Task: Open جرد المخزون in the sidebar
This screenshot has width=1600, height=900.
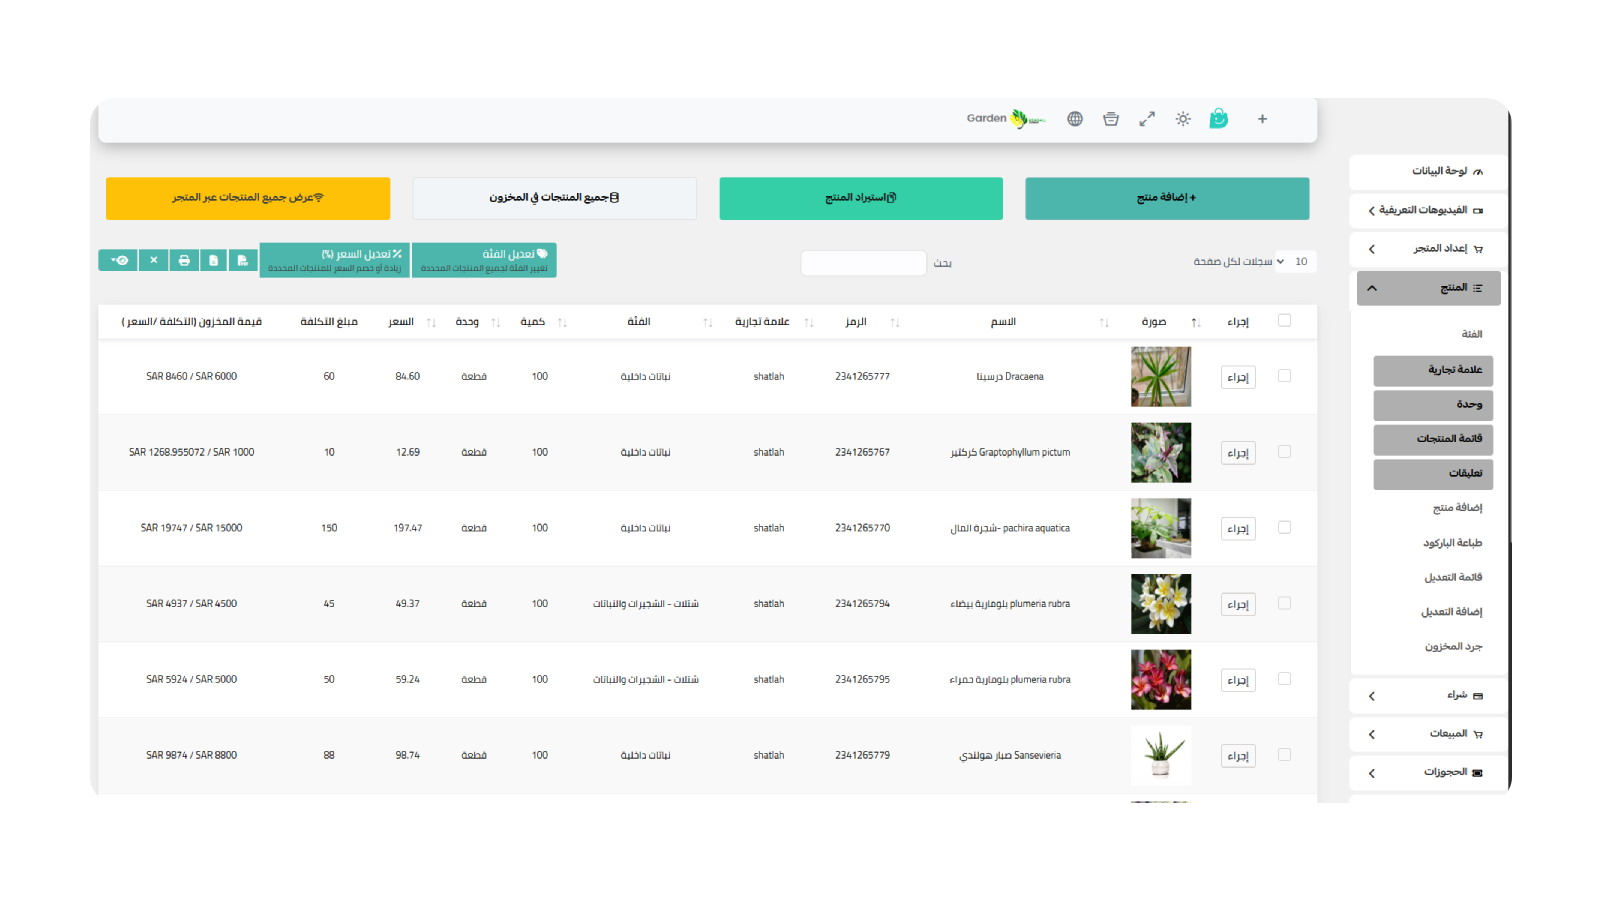Action: tap(1453, 647)
